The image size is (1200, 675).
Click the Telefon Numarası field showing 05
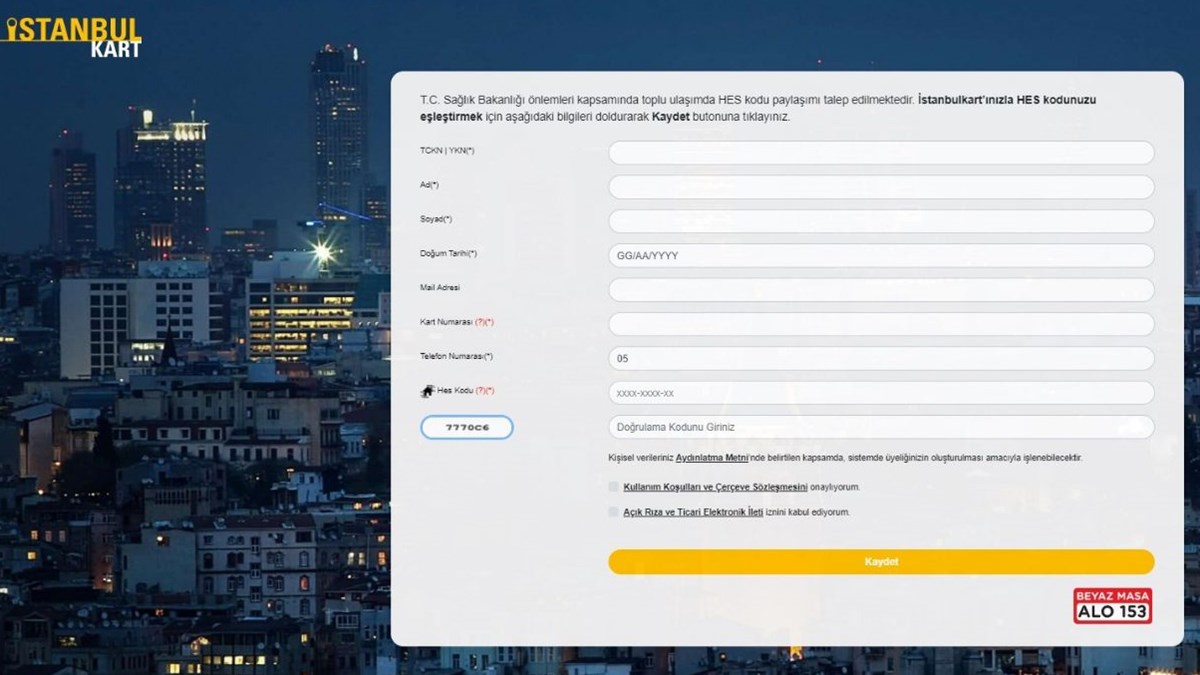(881, 359)
